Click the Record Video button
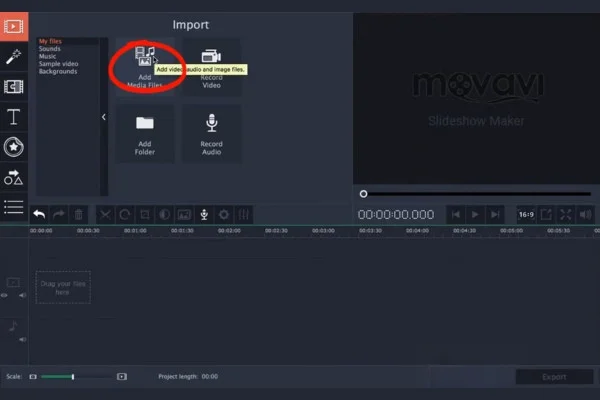The width and height of the screenshot is (600, 400). [212, 67]
